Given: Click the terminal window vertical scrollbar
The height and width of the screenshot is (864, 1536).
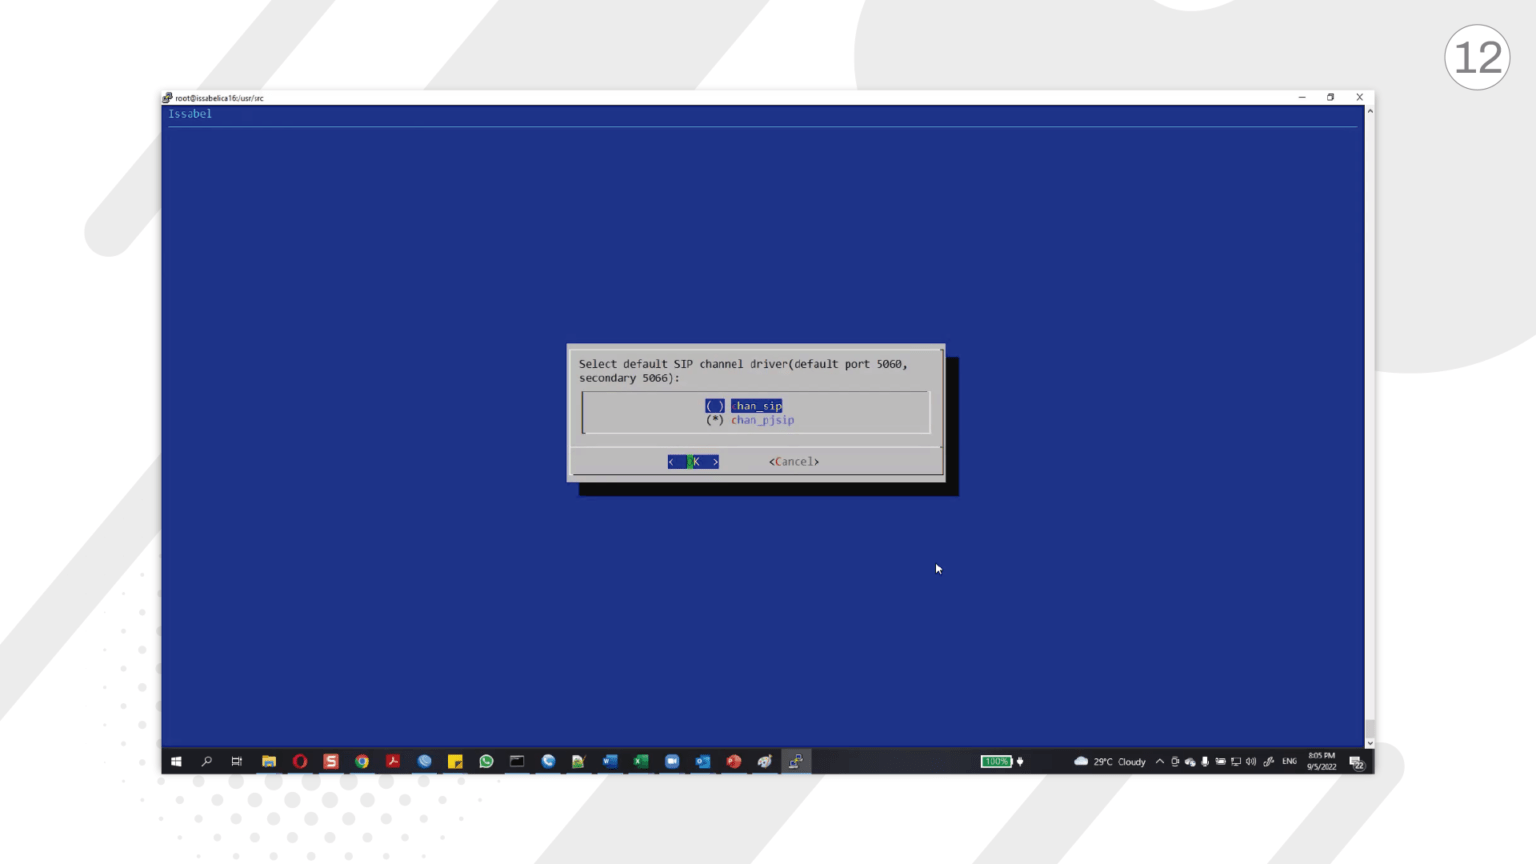Looking at the screenshot, I should click(1369, 427).
